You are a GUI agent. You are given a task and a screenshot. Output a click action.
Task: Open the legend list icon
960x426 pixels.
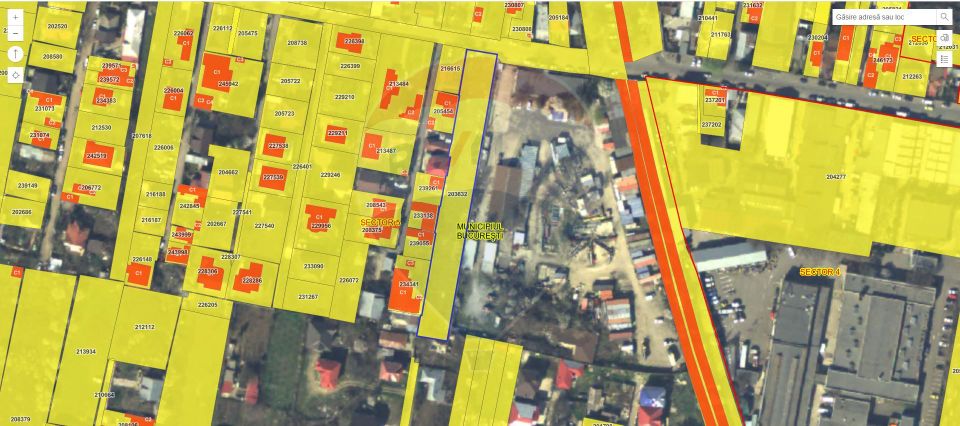click(x=943, y=59)
